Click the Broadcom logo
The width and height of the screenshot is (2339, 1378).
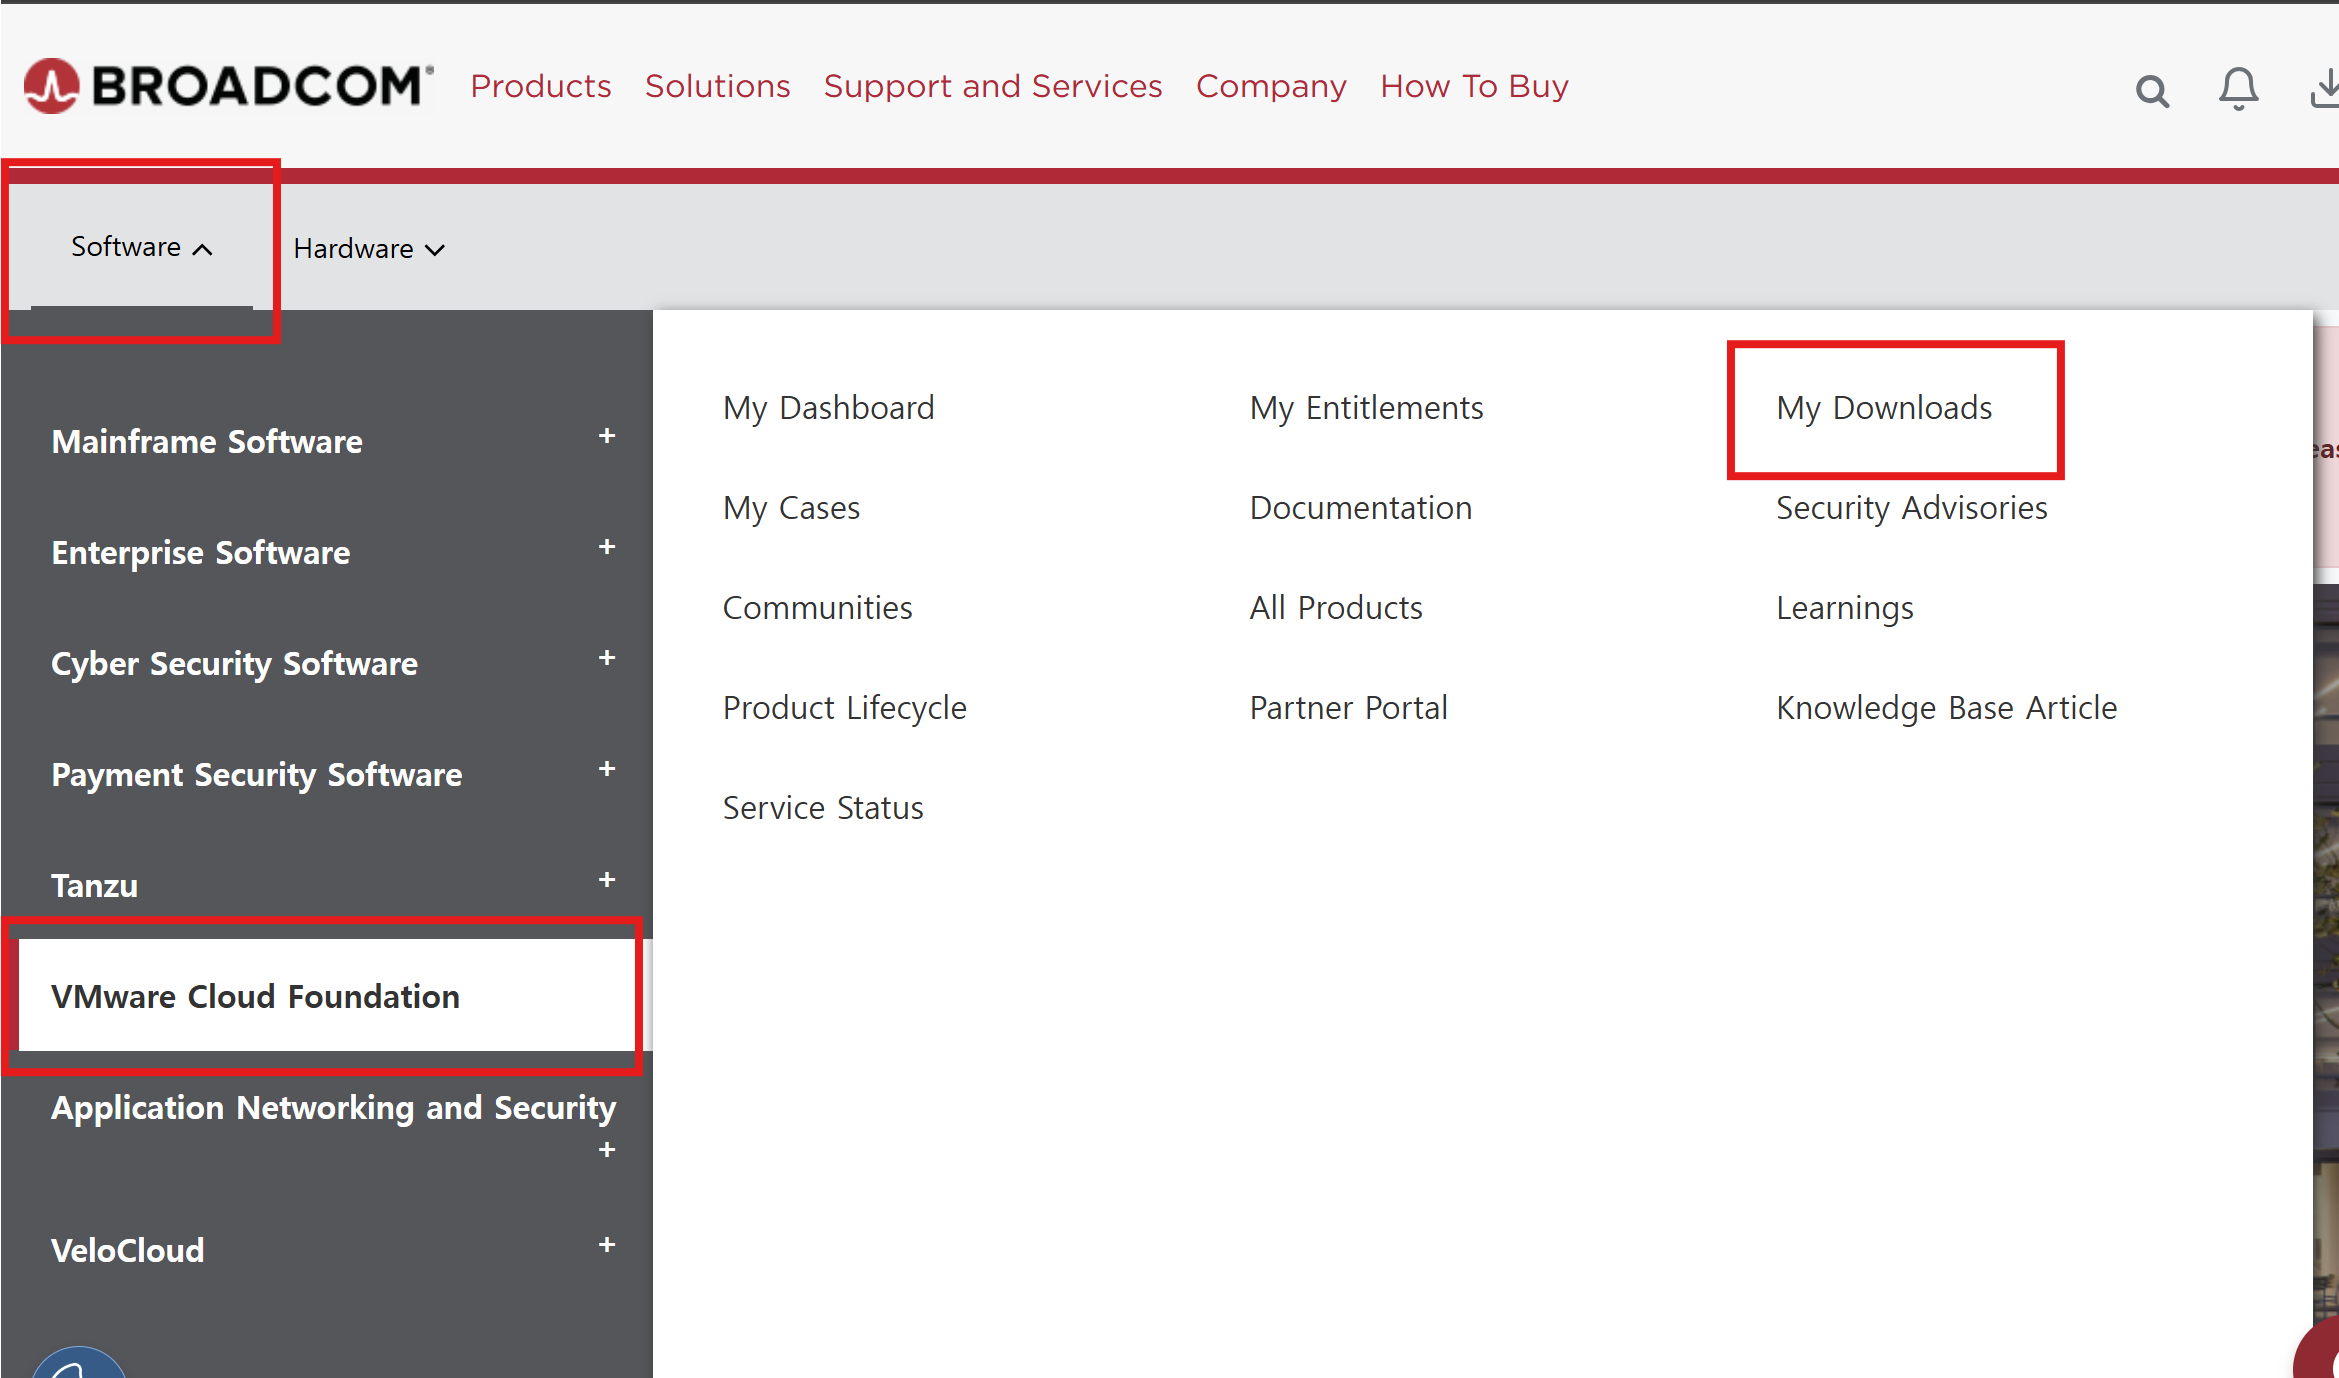(x=228, y=86)
